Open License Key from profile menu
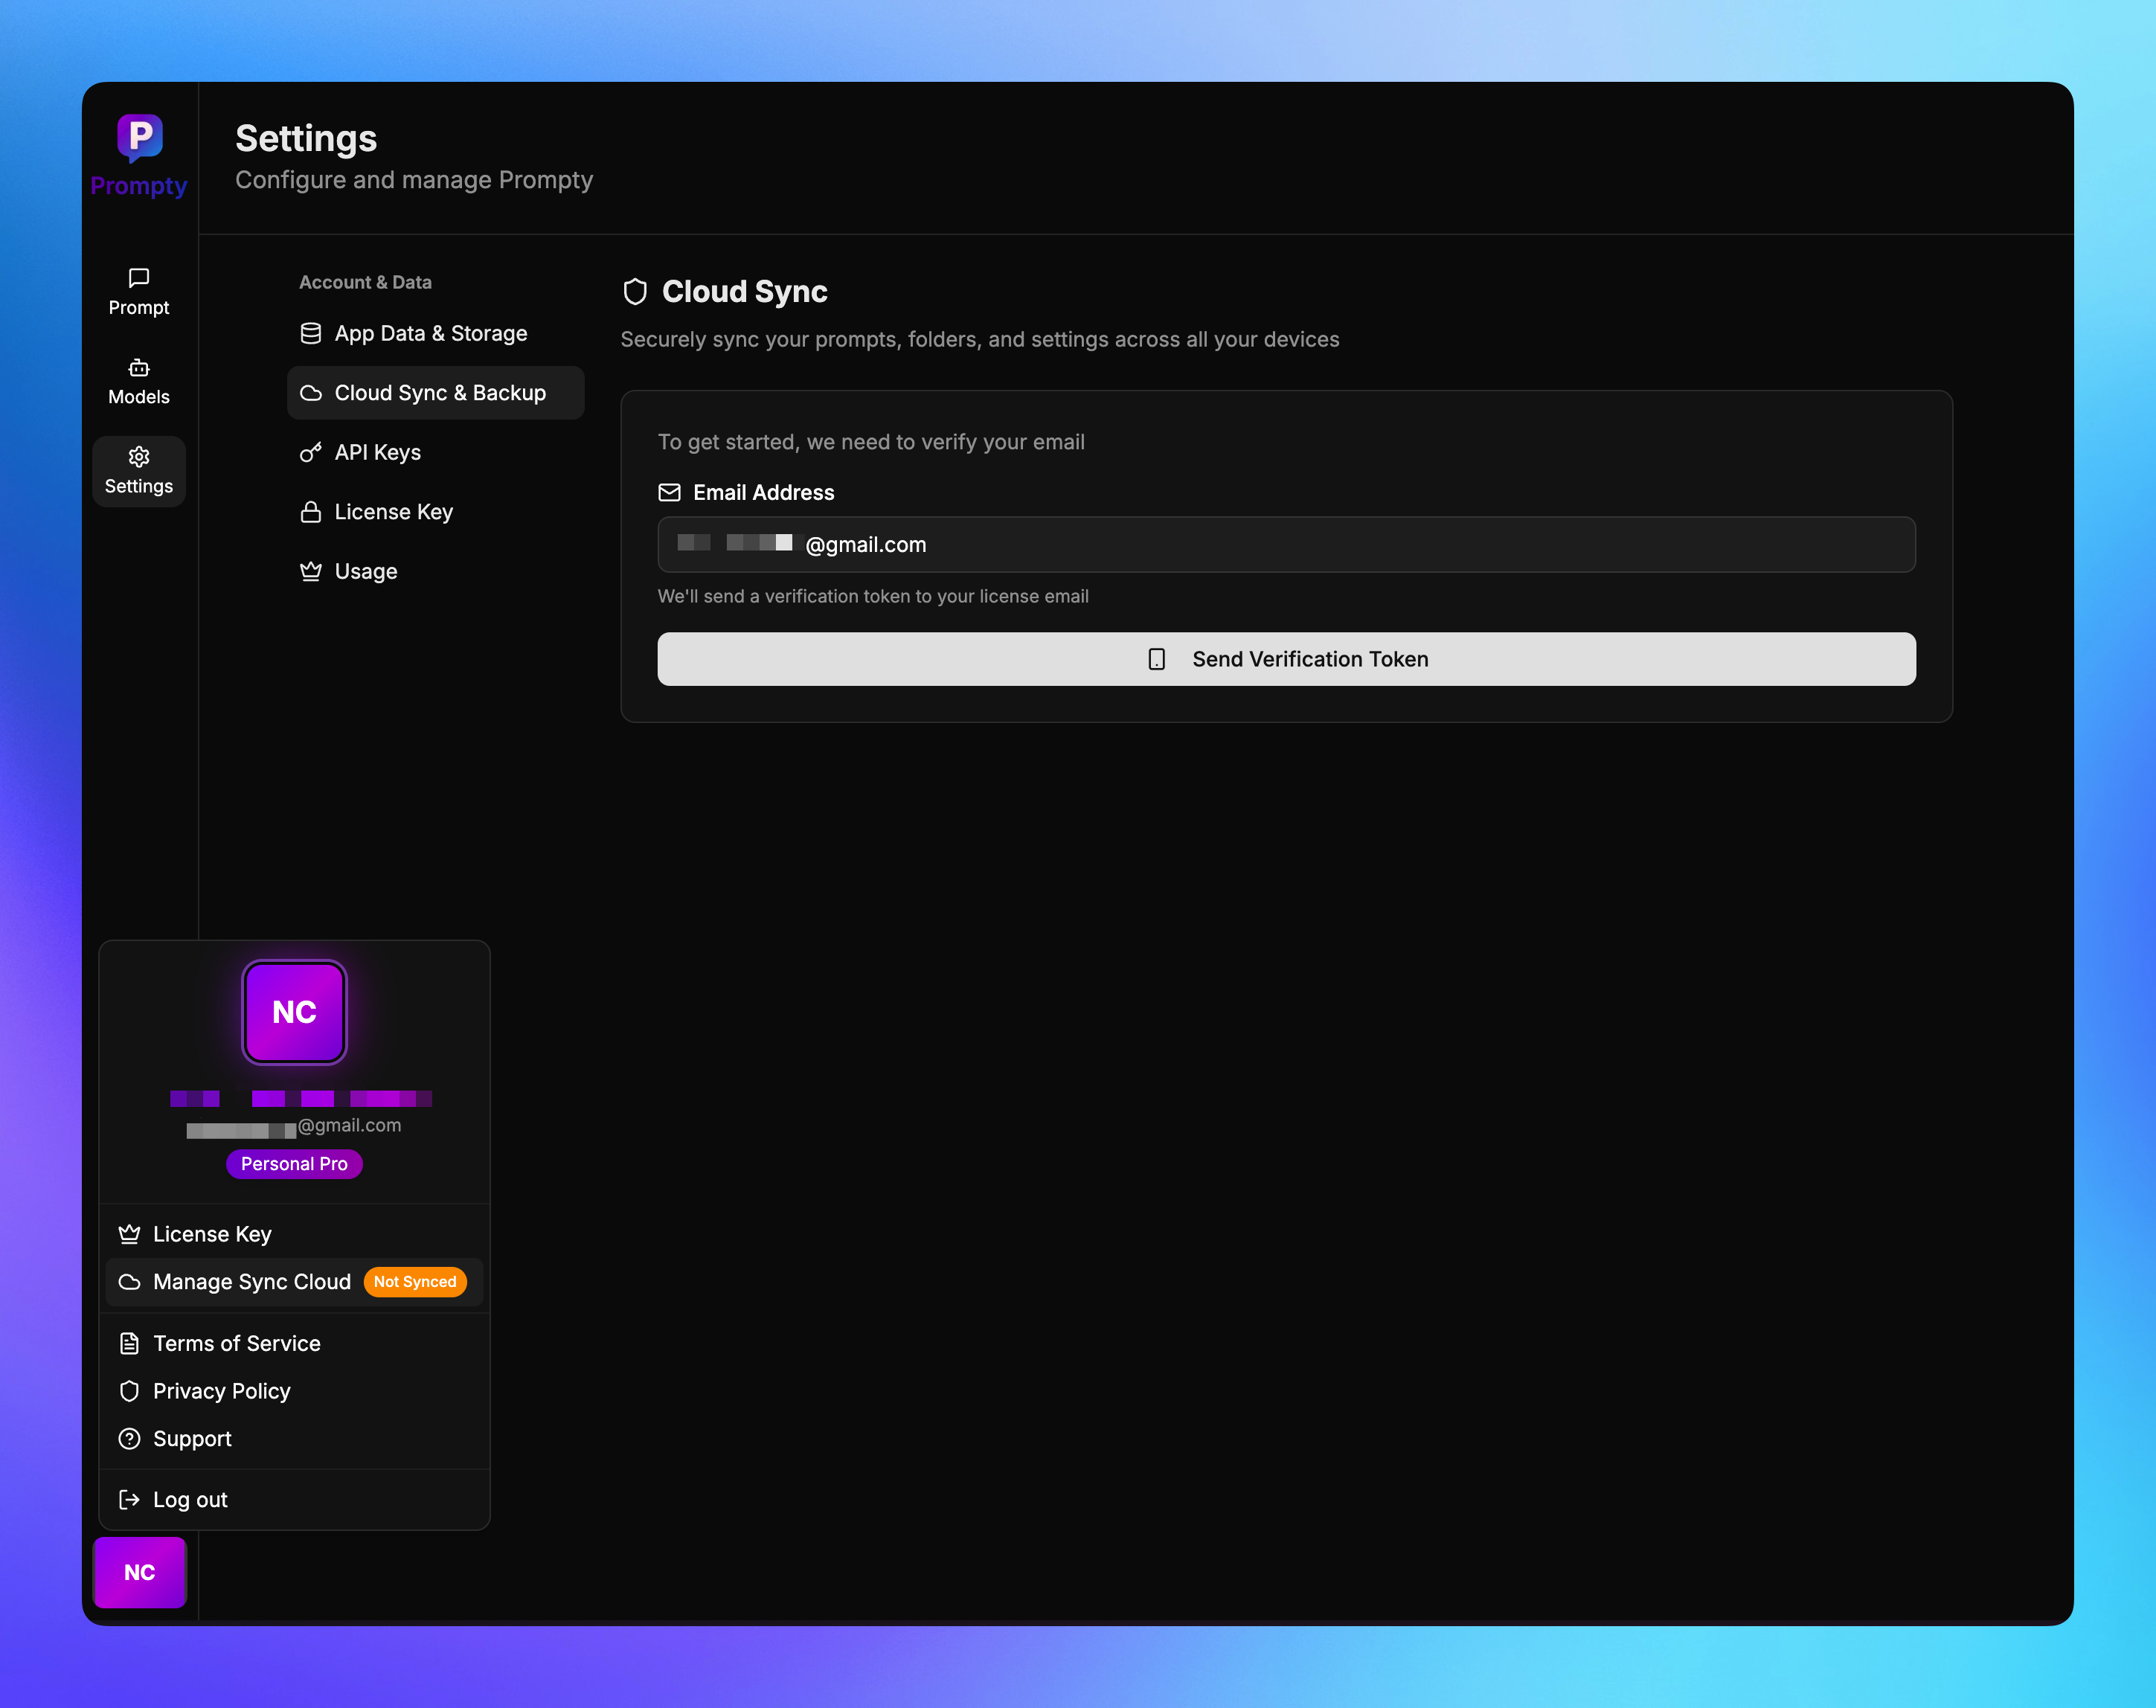This screenshot has width=2156, height=1708. coord(212,1234)
